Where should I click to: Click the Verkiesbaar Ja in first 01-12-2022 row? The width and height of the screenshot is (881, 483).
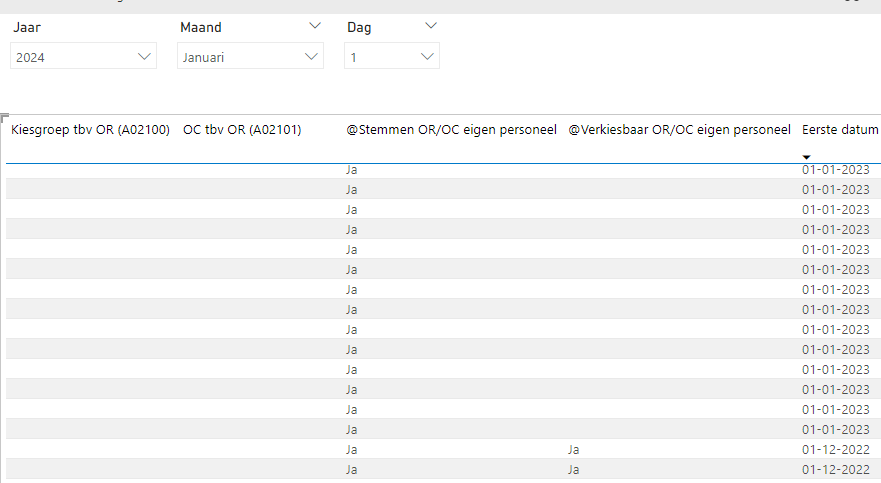pos(573,450)
